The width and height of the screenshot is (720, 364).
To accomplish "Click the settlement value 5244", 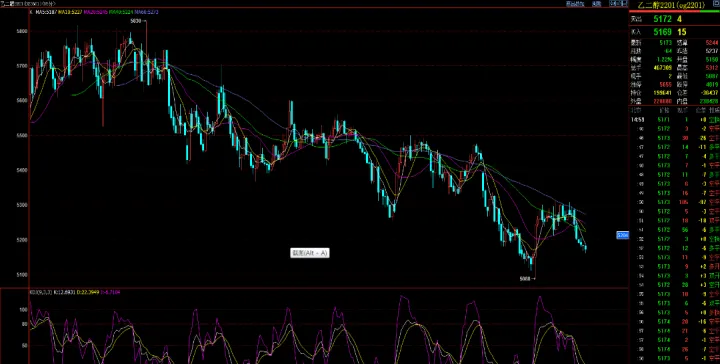I will (712, 43).
